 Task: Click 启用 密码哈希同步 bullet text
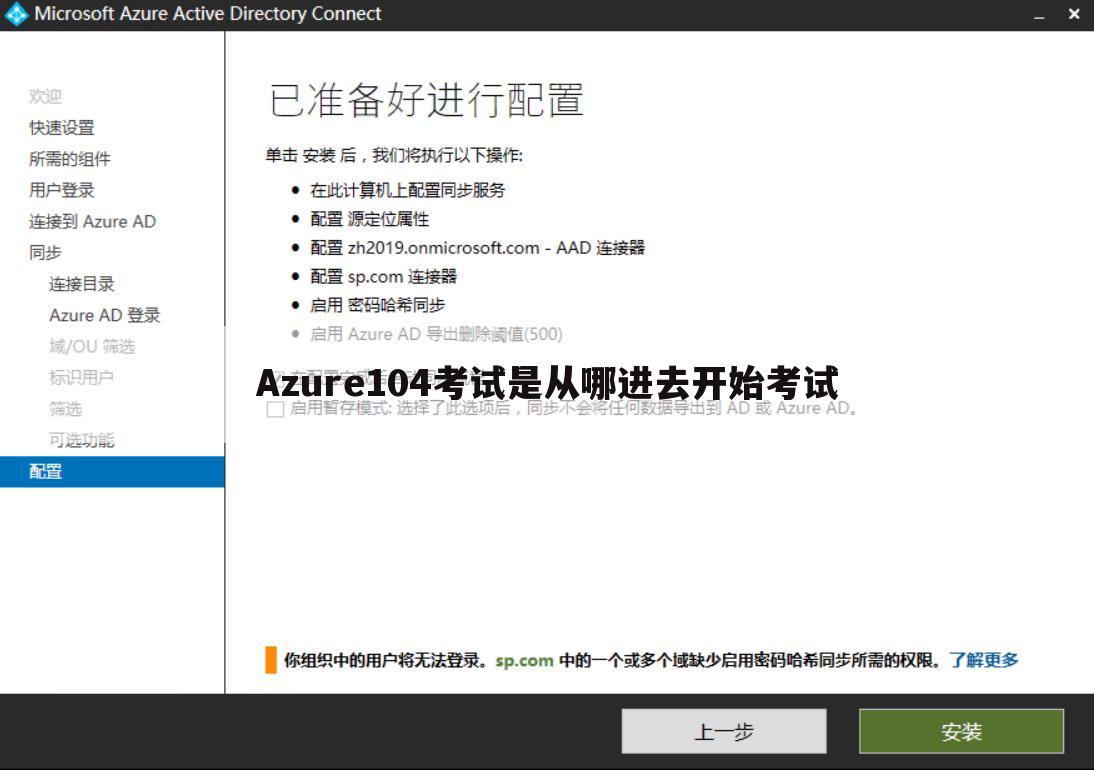click(377, 305)
